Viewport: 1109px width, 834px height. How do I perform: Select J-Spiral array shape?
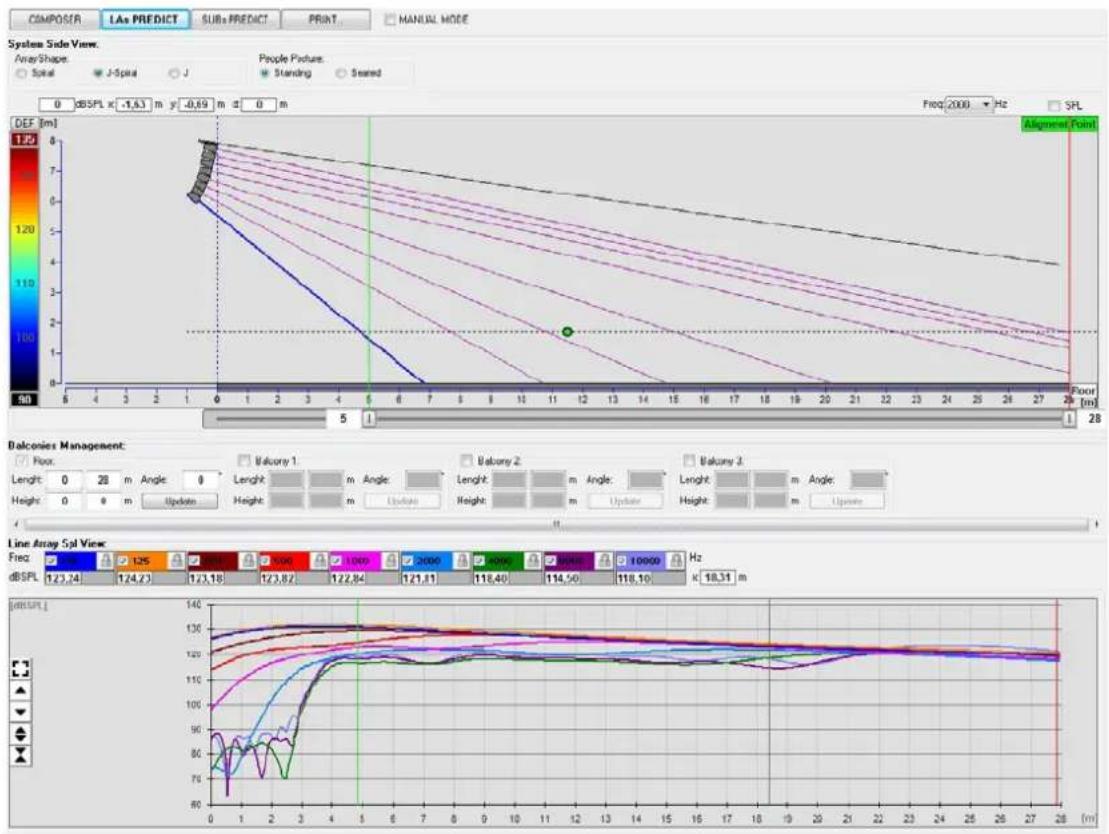98,74
